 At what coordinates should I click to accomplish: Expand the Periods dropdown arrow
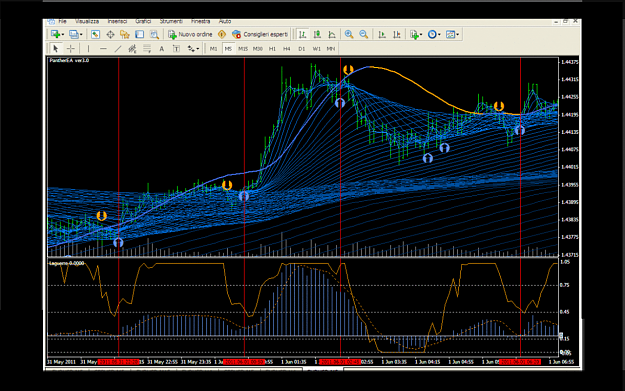coord(439,35)
